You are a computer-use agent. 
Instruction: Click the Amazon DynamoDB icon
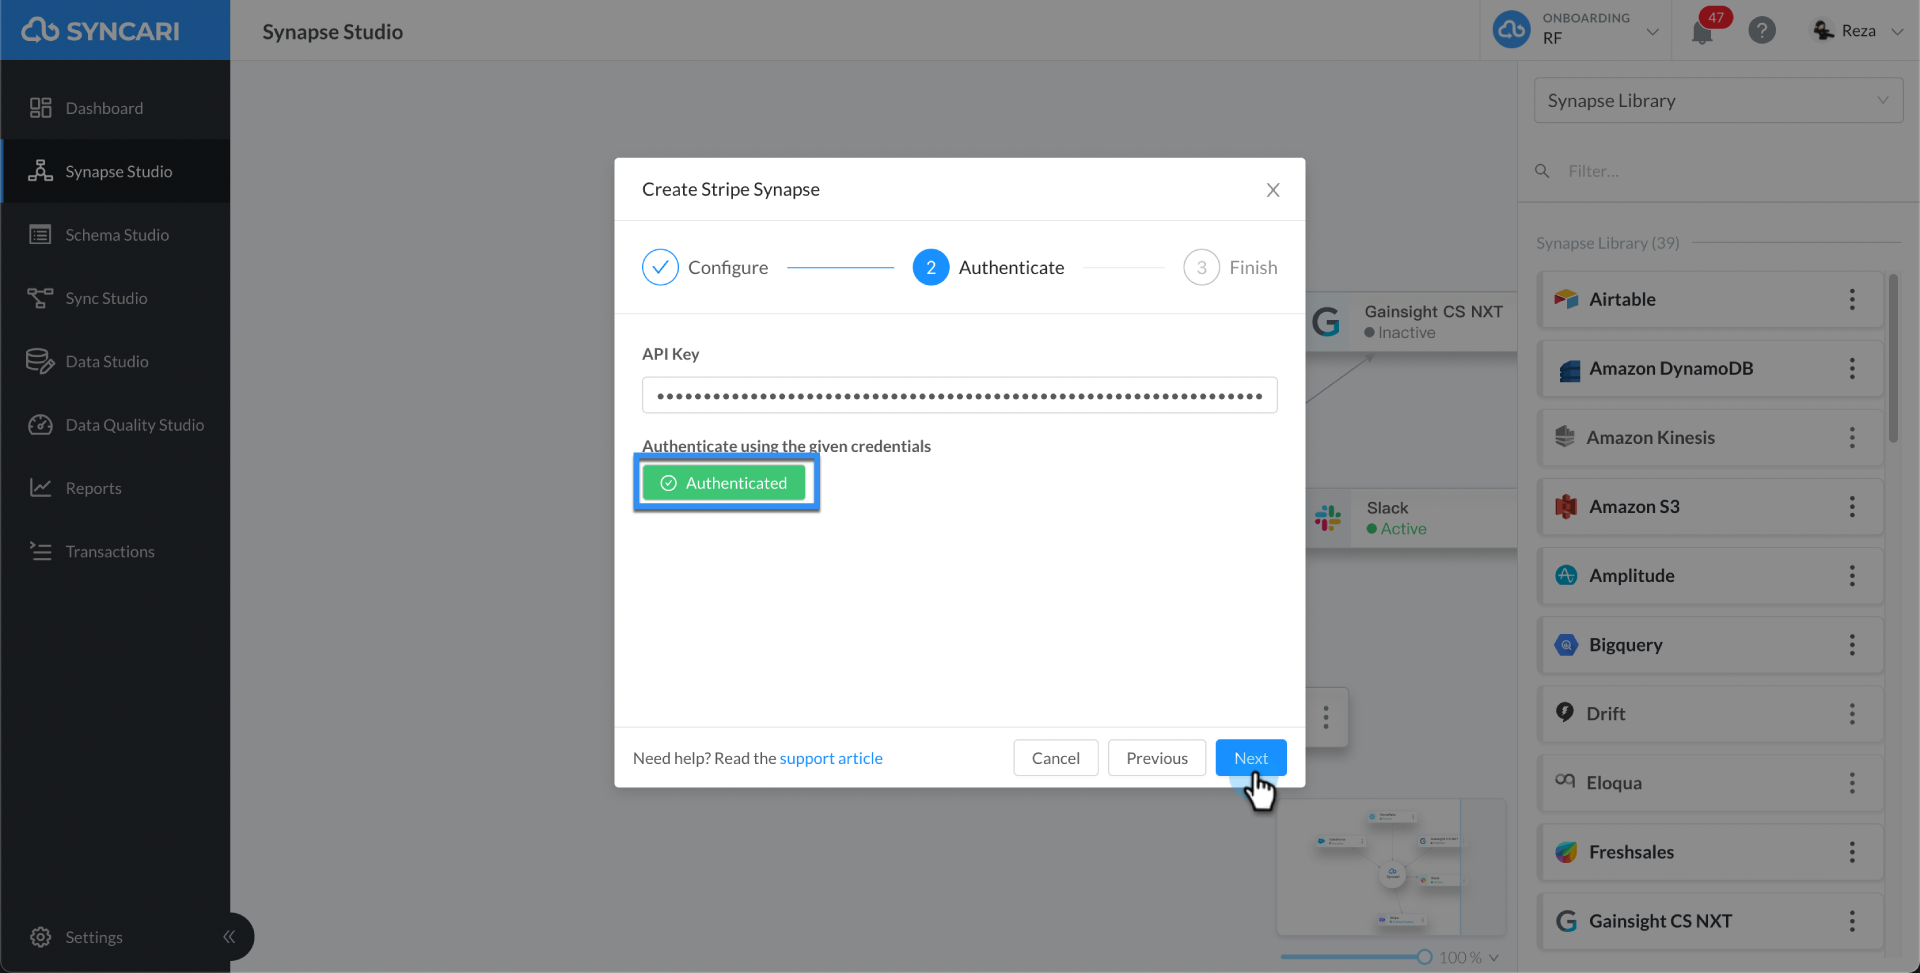click(x=1568, y=369)
